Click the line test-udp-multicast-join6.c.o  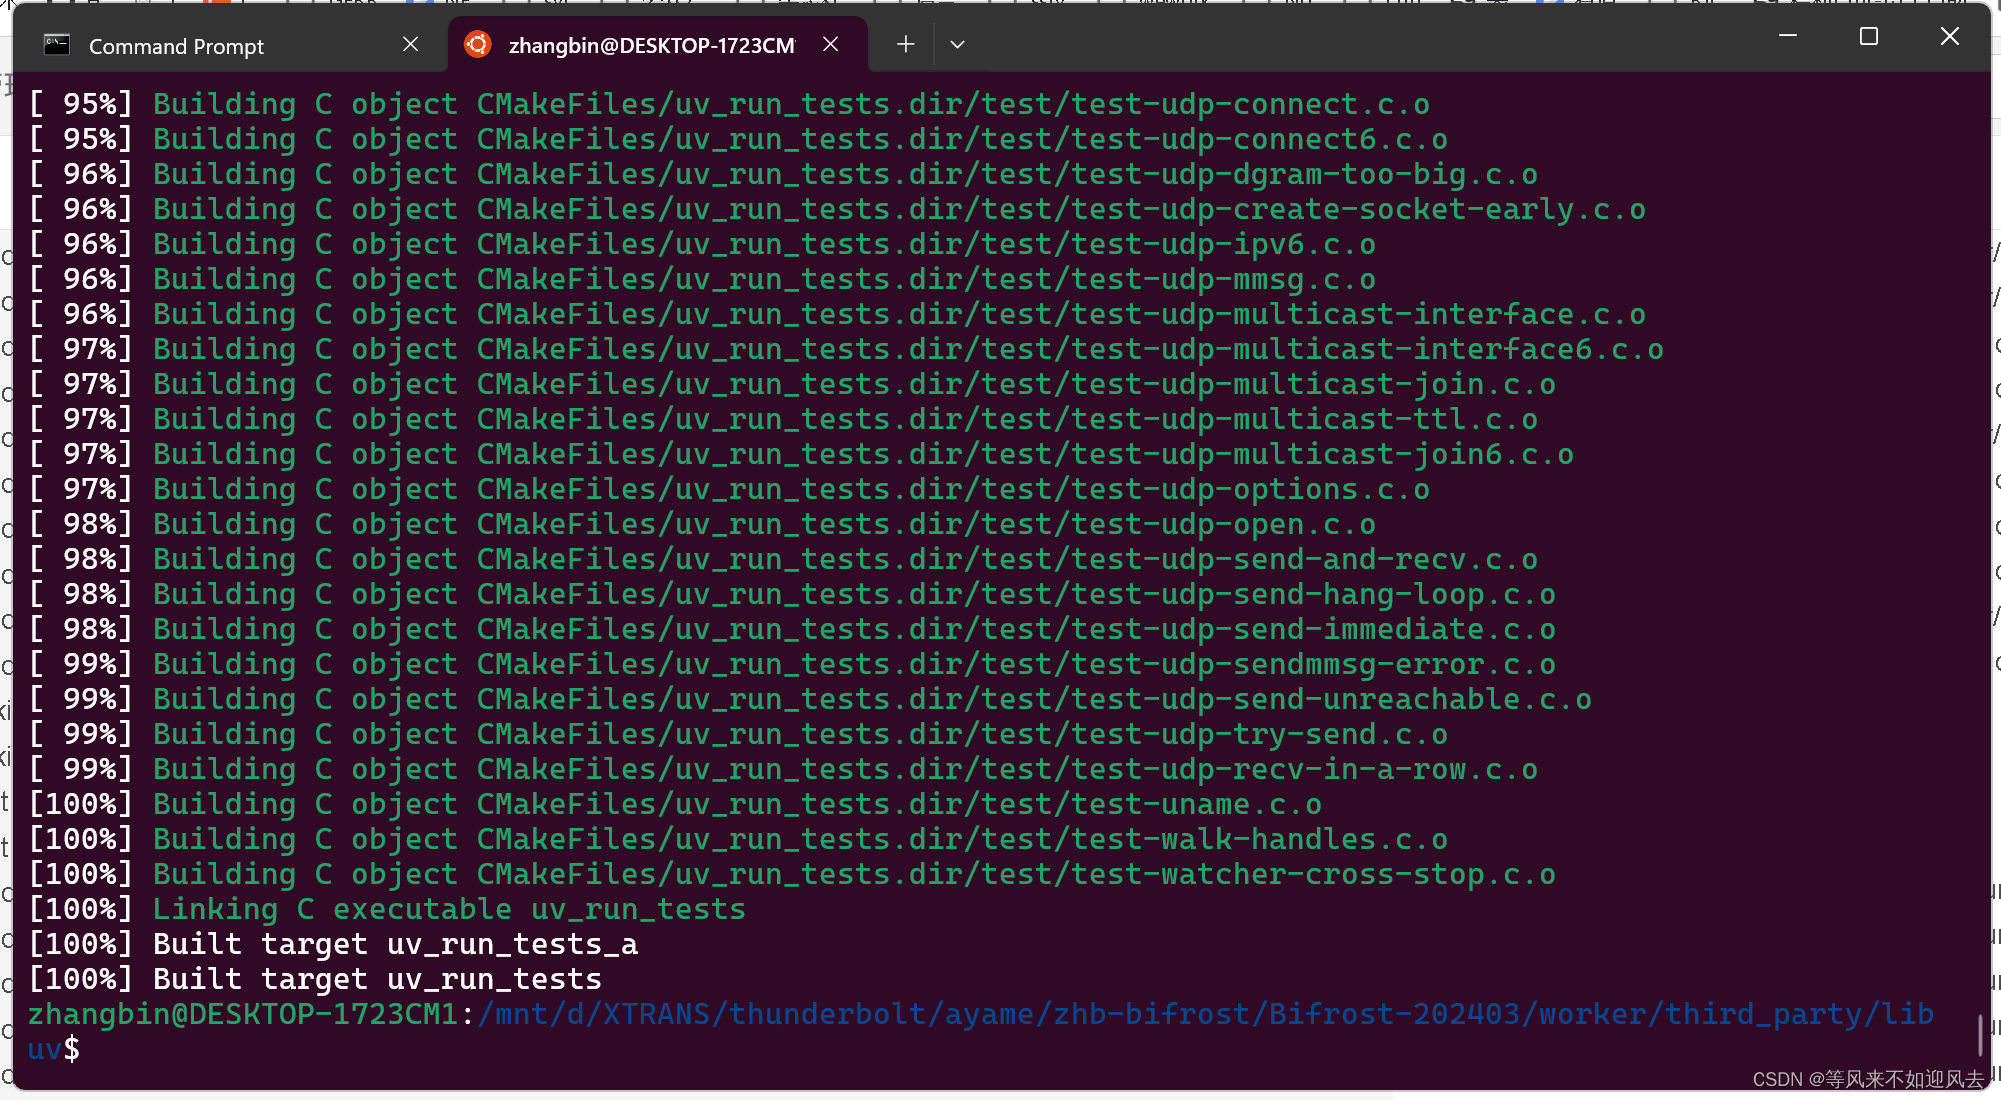(x=801, y=454)
